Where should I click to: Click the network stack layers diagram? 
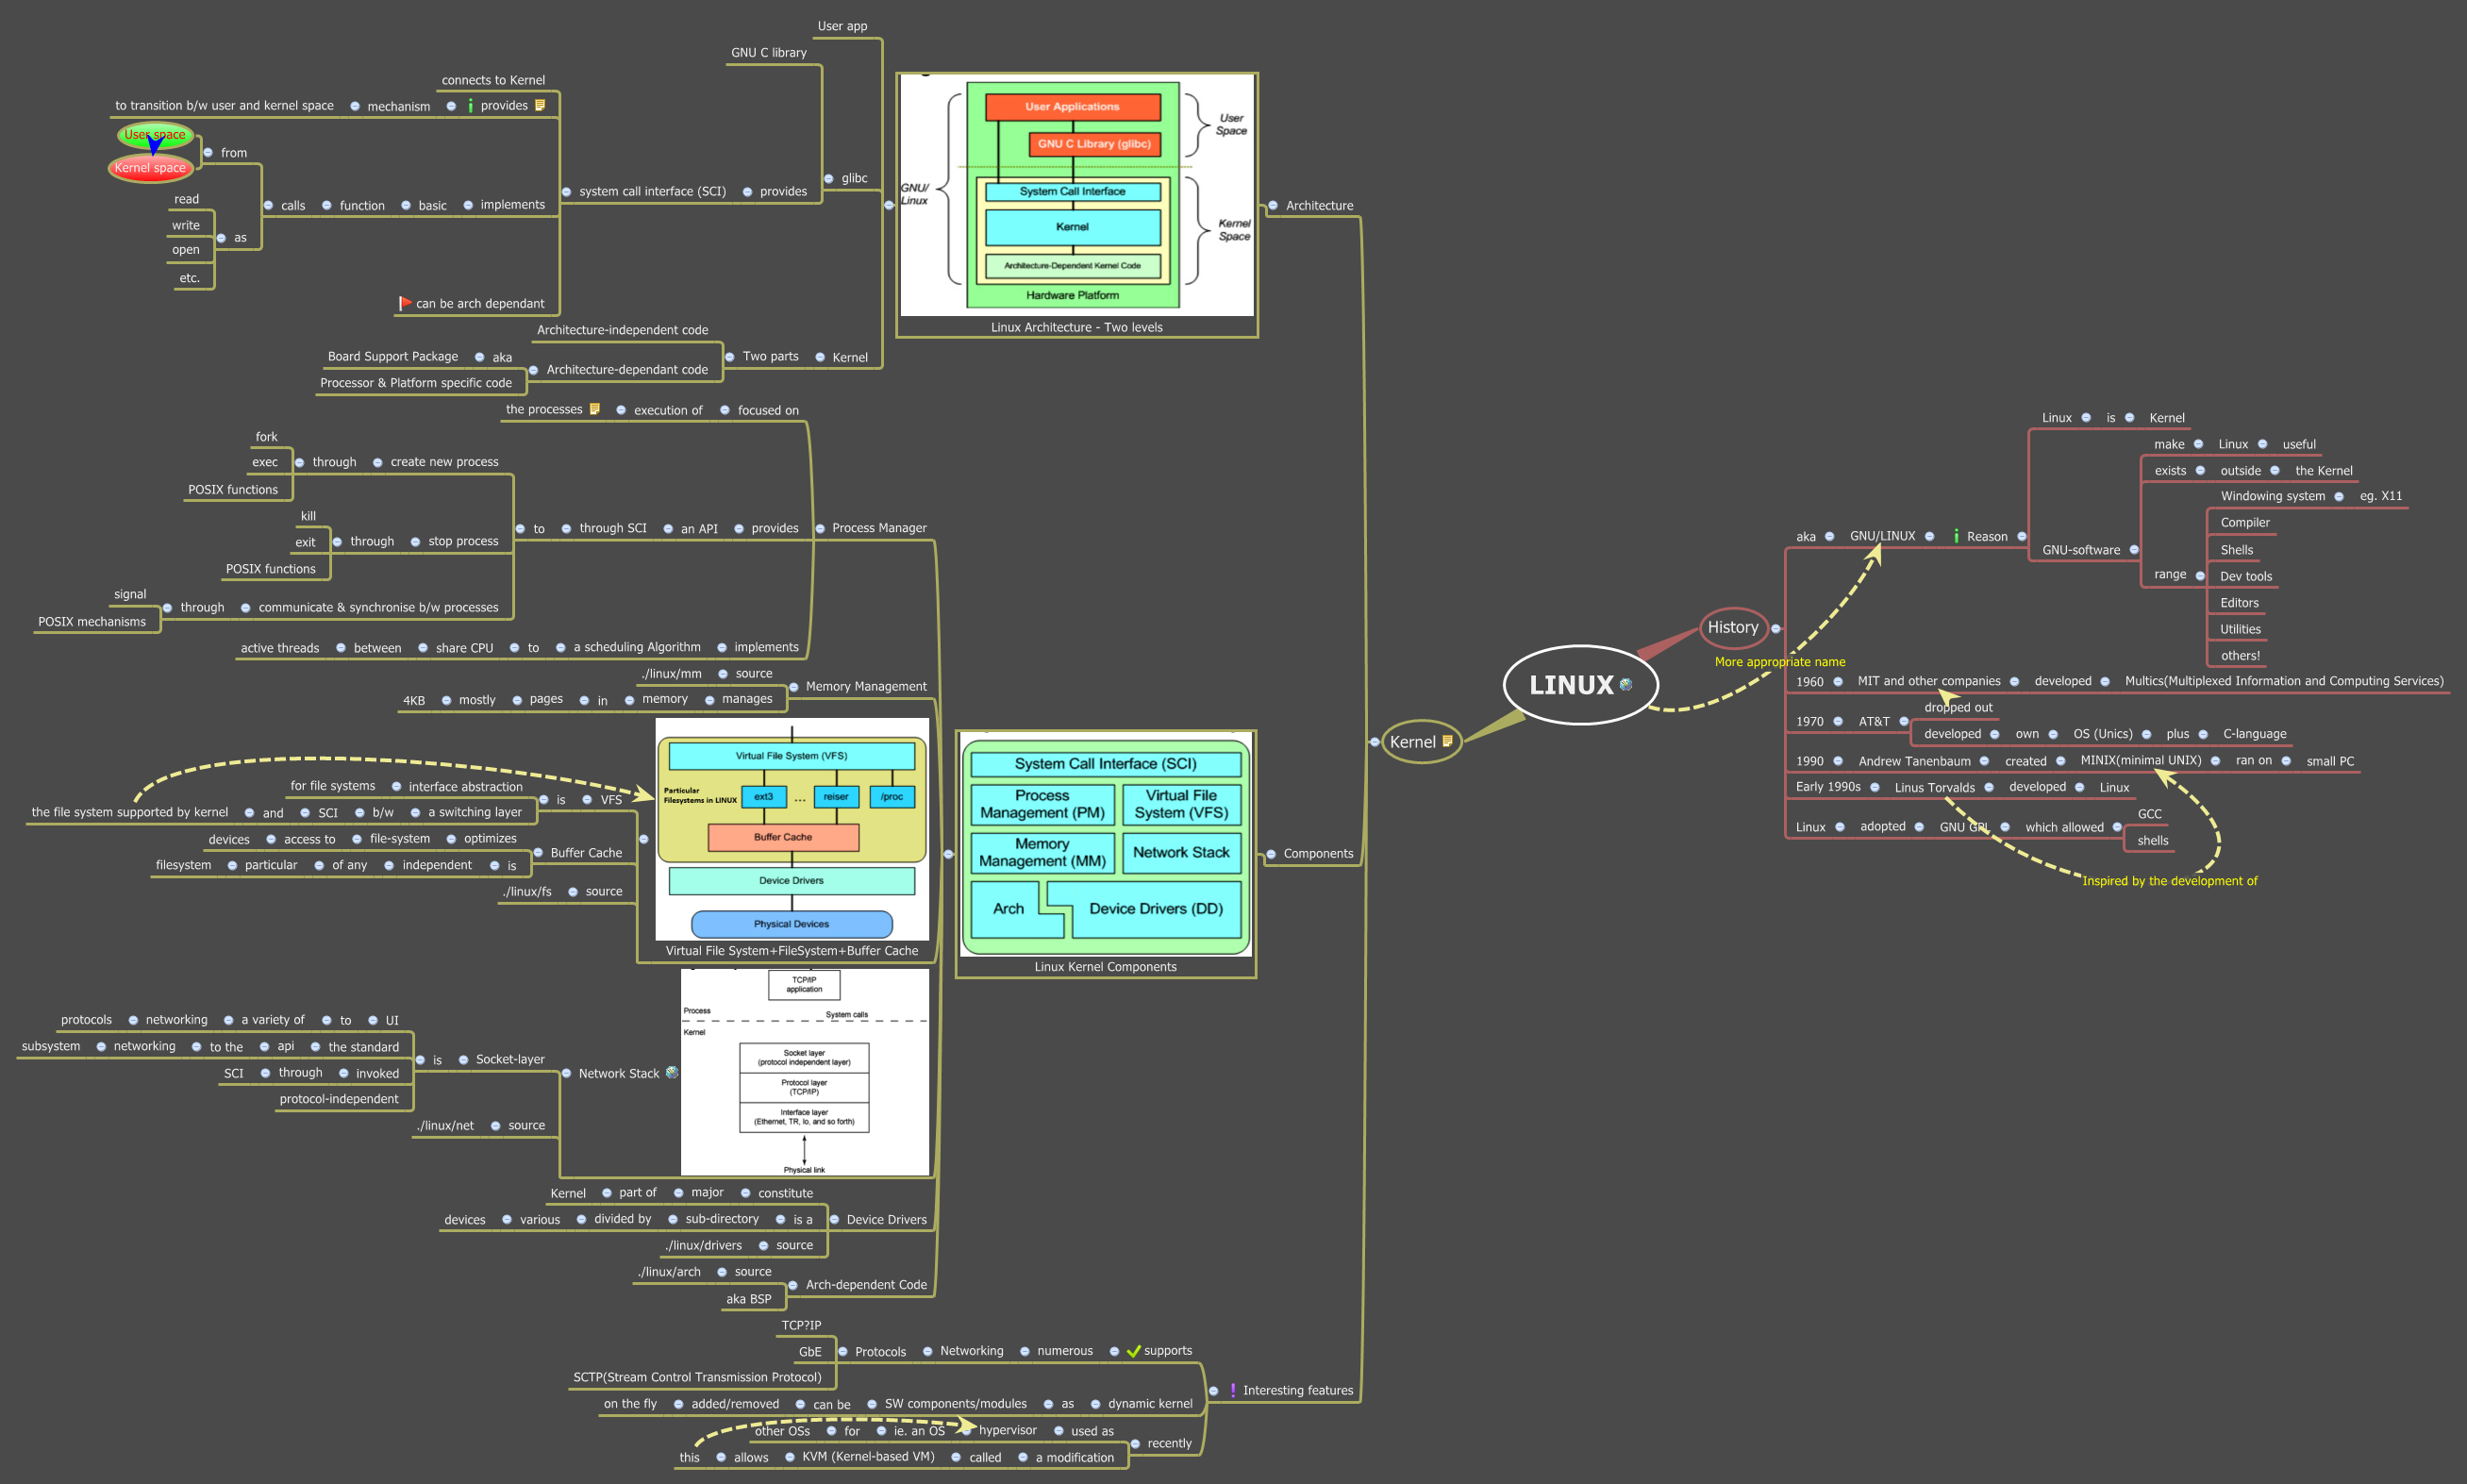click(x=805, y=1071)
